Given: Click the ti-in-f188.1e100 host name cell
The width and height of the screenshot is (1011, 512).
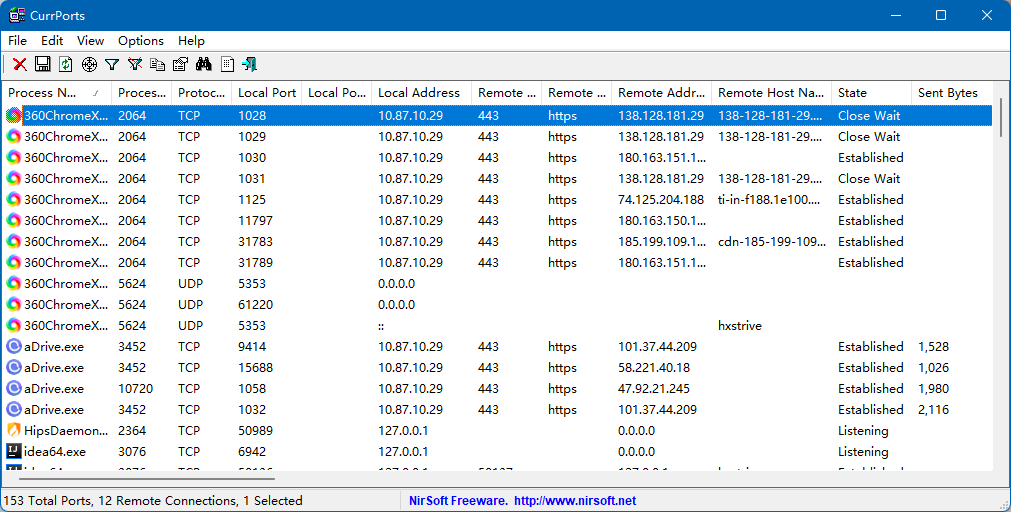Looking at the screenshot, I should point(769,199).
